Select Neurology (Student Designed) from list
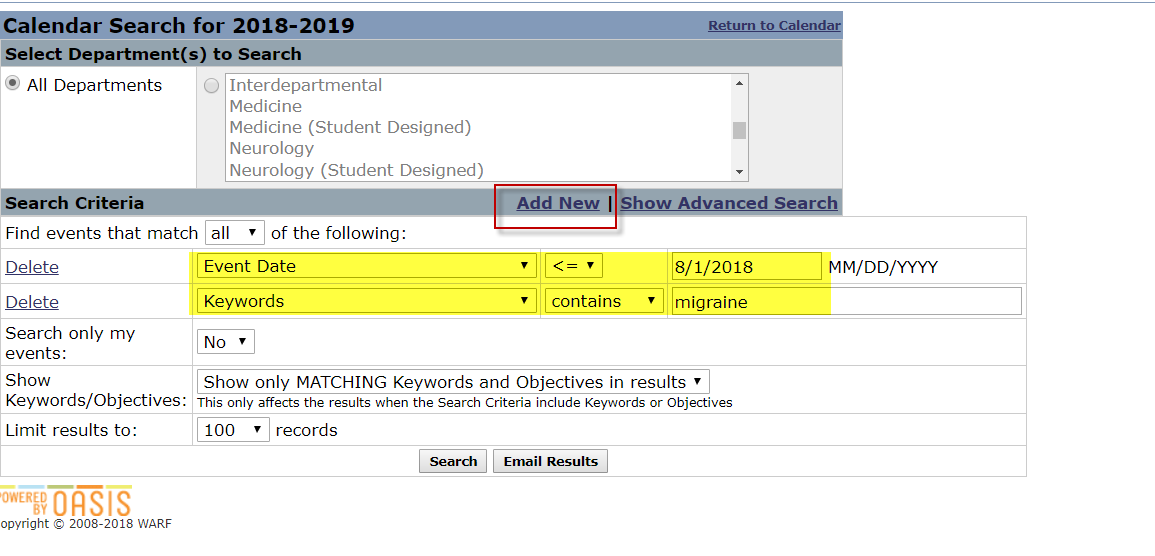Screen dimensions: 1155x556 [356, 170]
